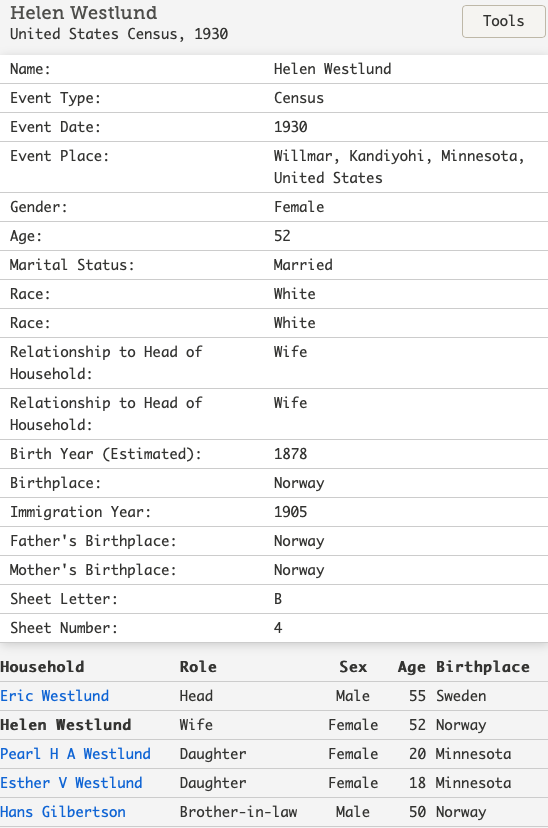Screen dimensions: 548x828
Task: Select the bold Helen Westlund household row
Action: tap(274, 725)
